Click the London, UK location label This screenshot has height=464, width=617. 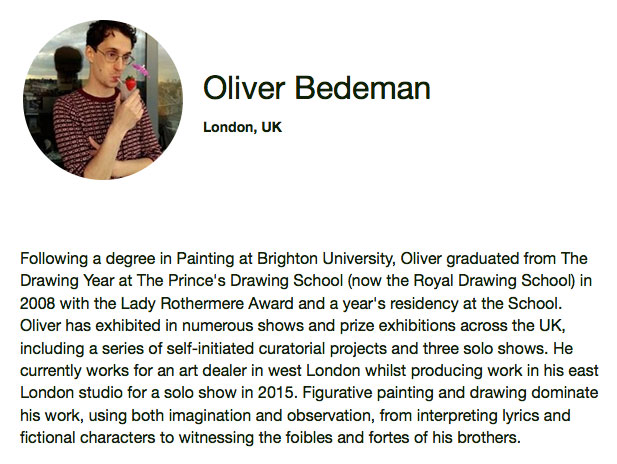pyautogui.click(x=242, y=127)
